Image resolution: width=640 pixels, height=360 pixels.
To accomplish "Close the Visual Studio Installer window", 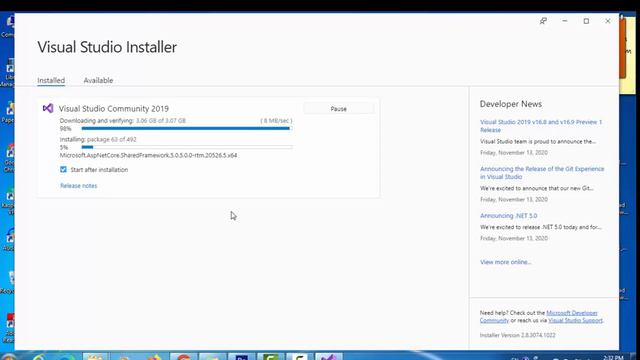I will [608, 21].
